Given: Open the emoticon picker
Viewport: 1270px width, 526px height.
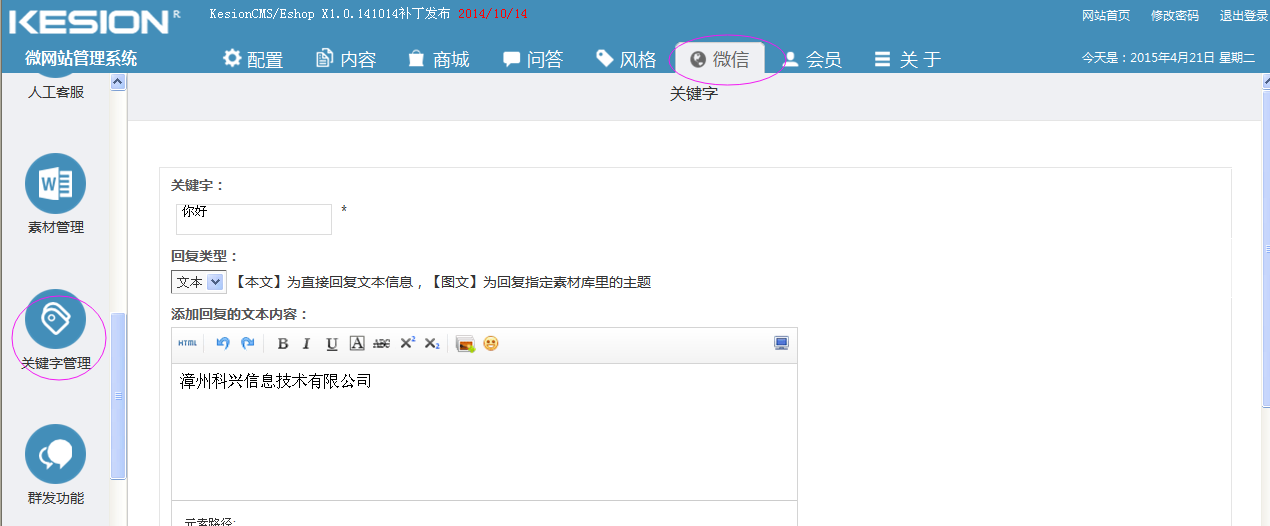Looking at the screenshot, I should point(491,344).
